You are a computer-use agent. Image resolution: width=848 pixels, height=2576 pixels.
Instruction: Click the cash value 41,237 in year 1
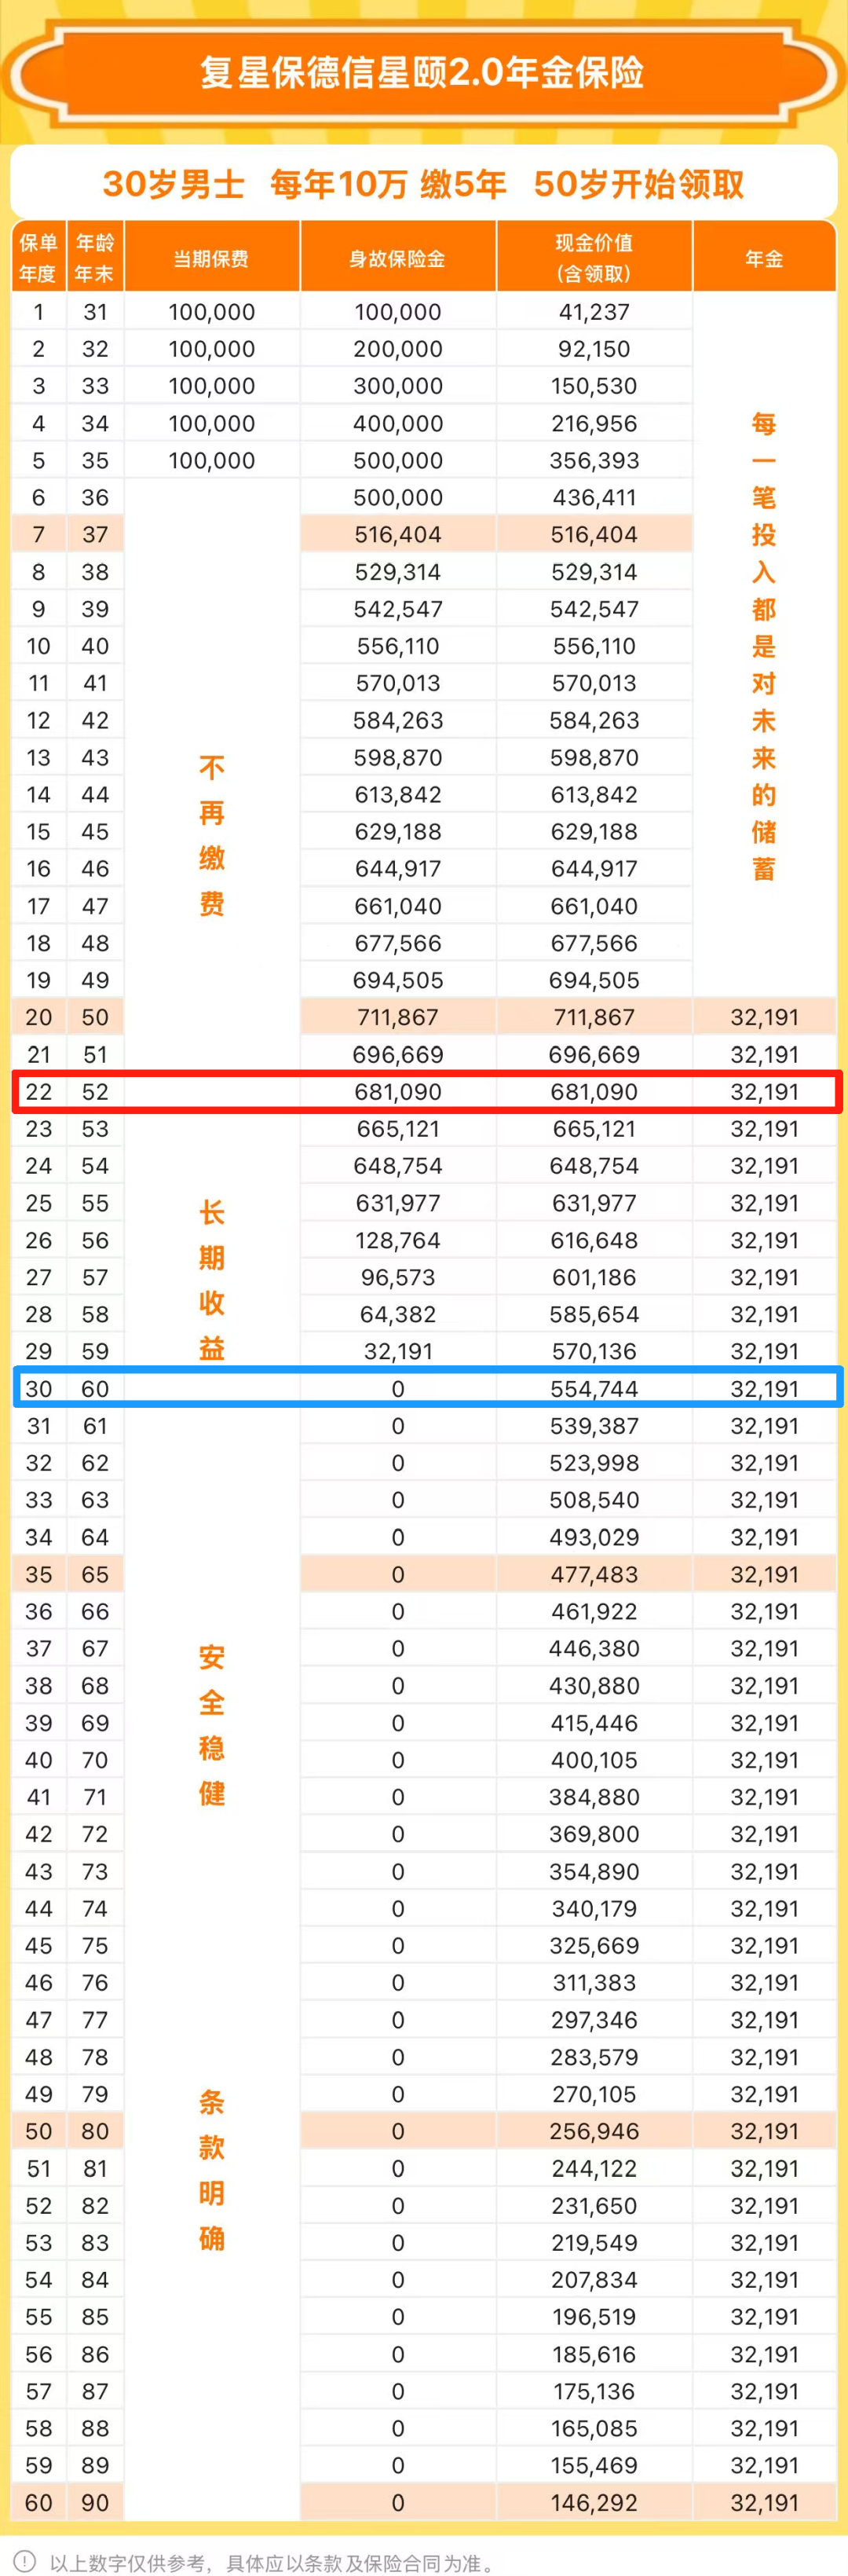pyautogui.click(x=594, y=312)
